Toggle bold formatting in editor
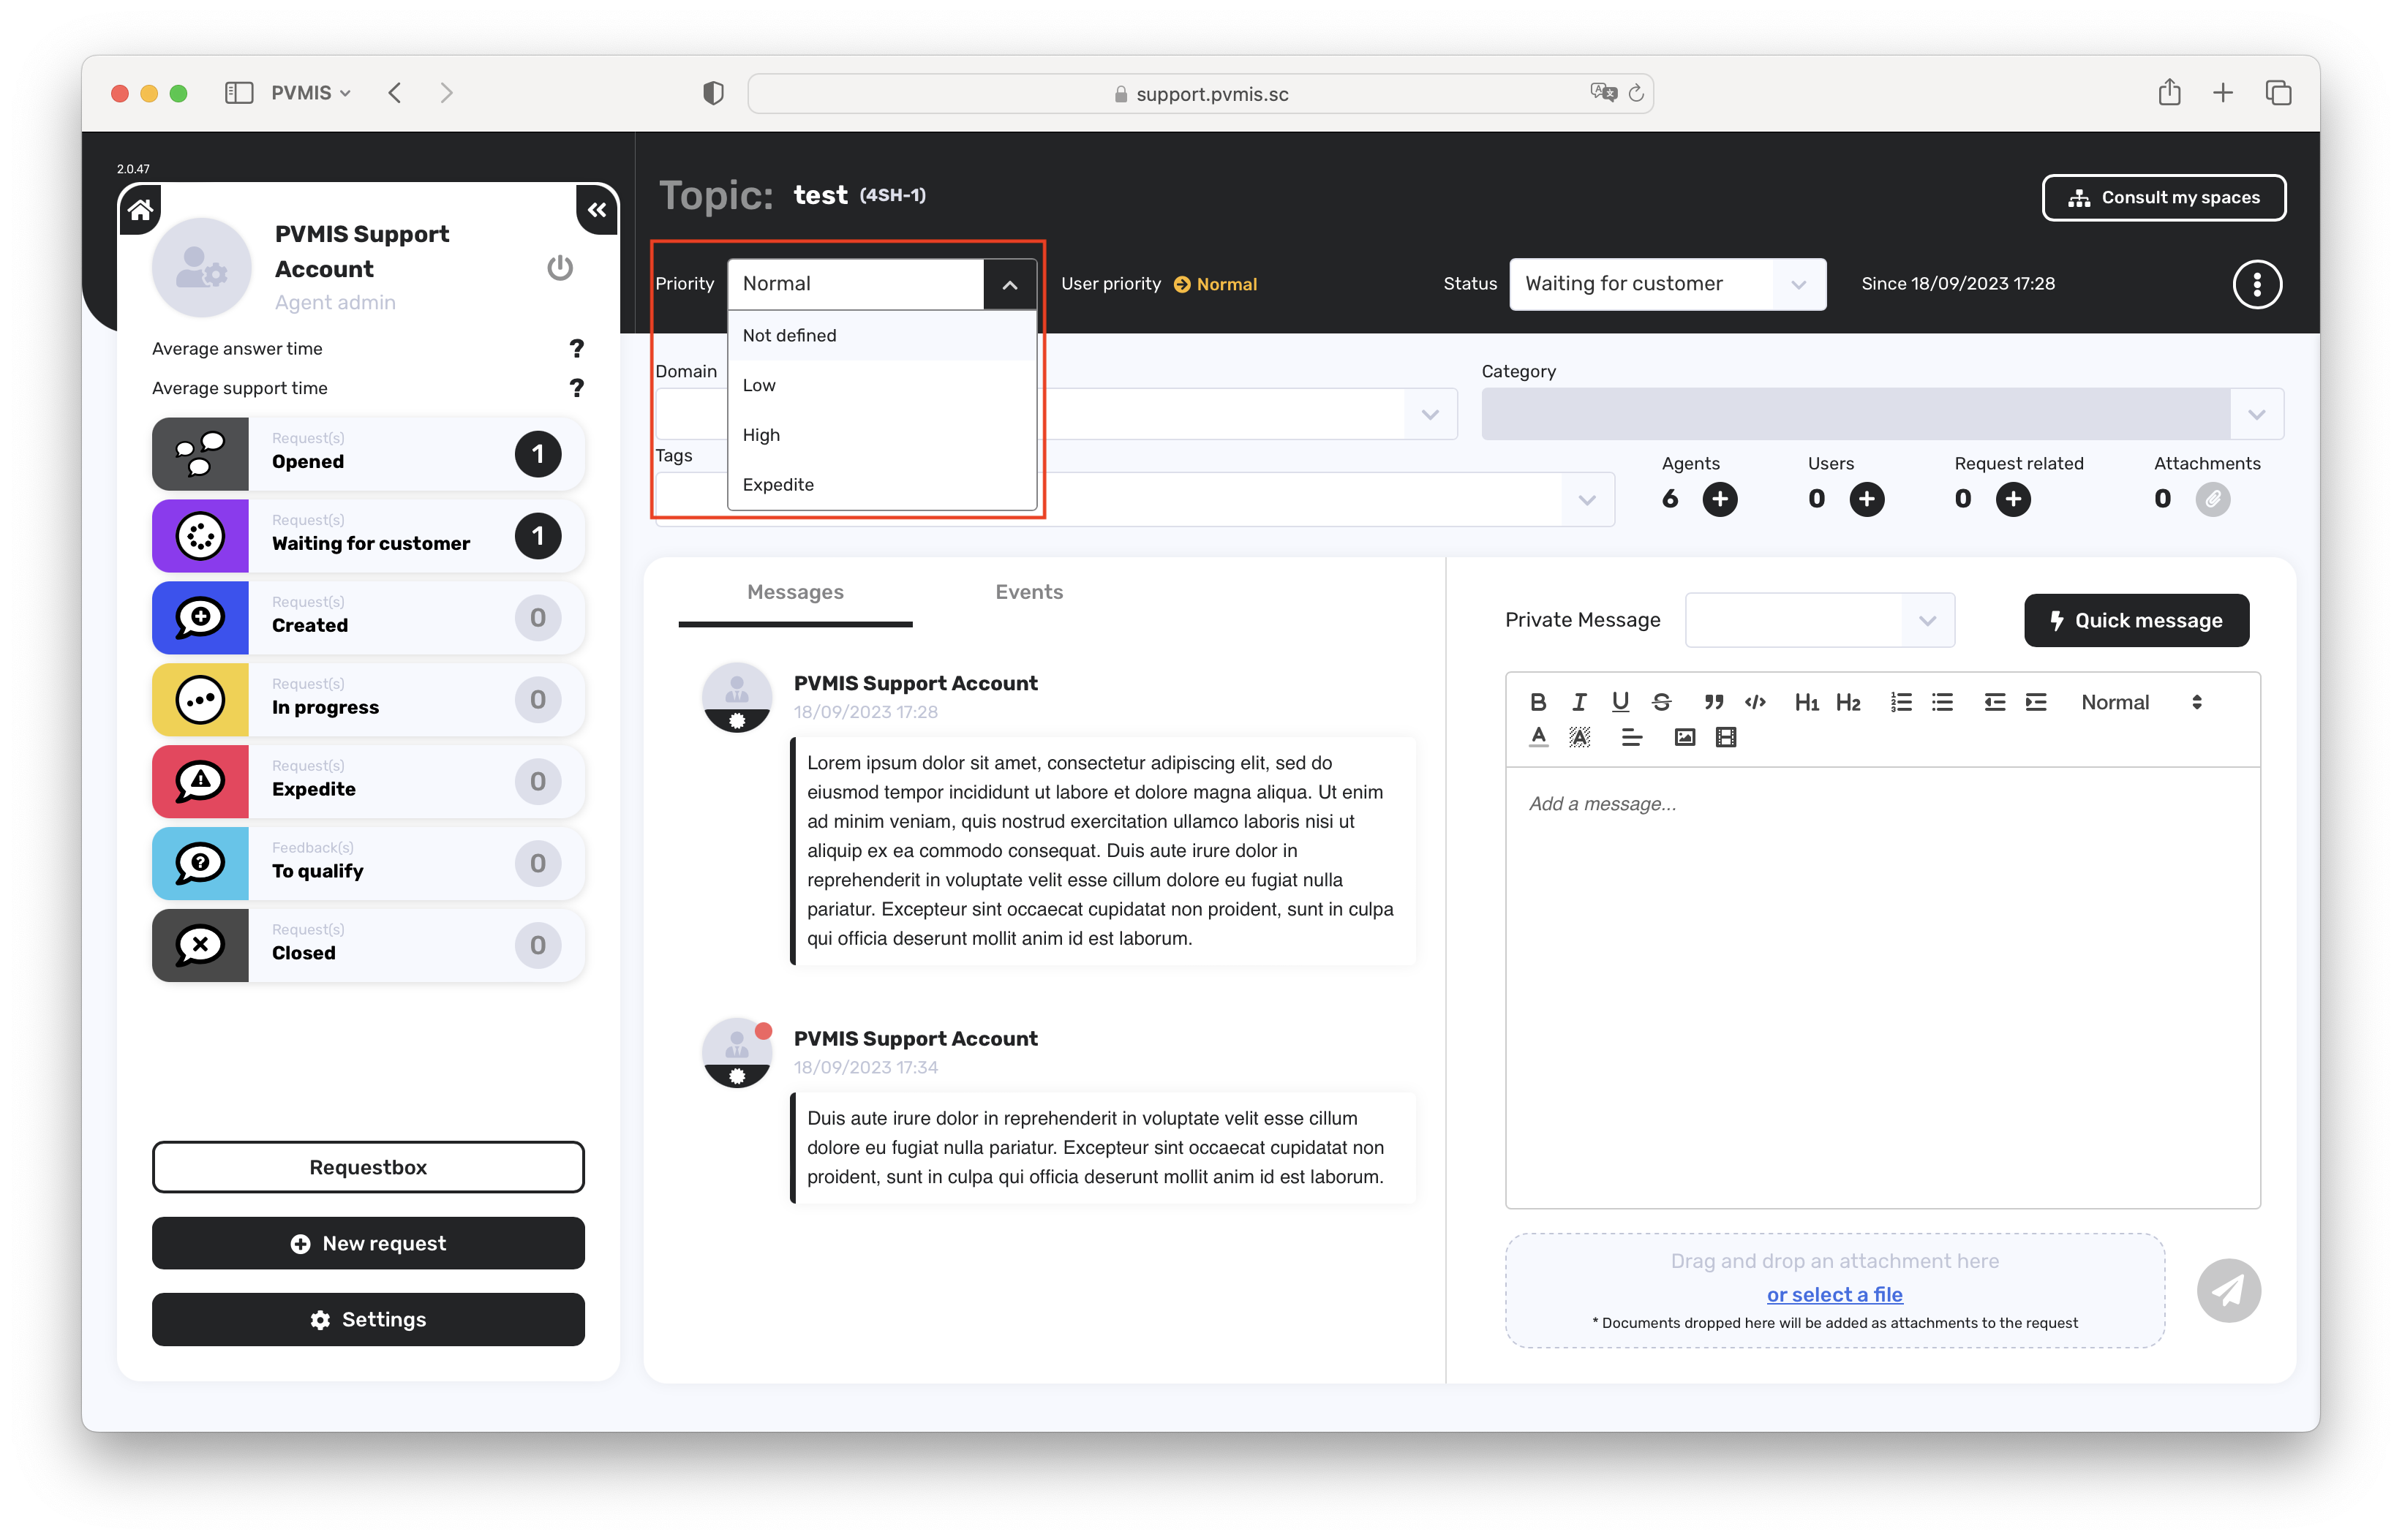 pyautogui.click(x=1538, y=702)
